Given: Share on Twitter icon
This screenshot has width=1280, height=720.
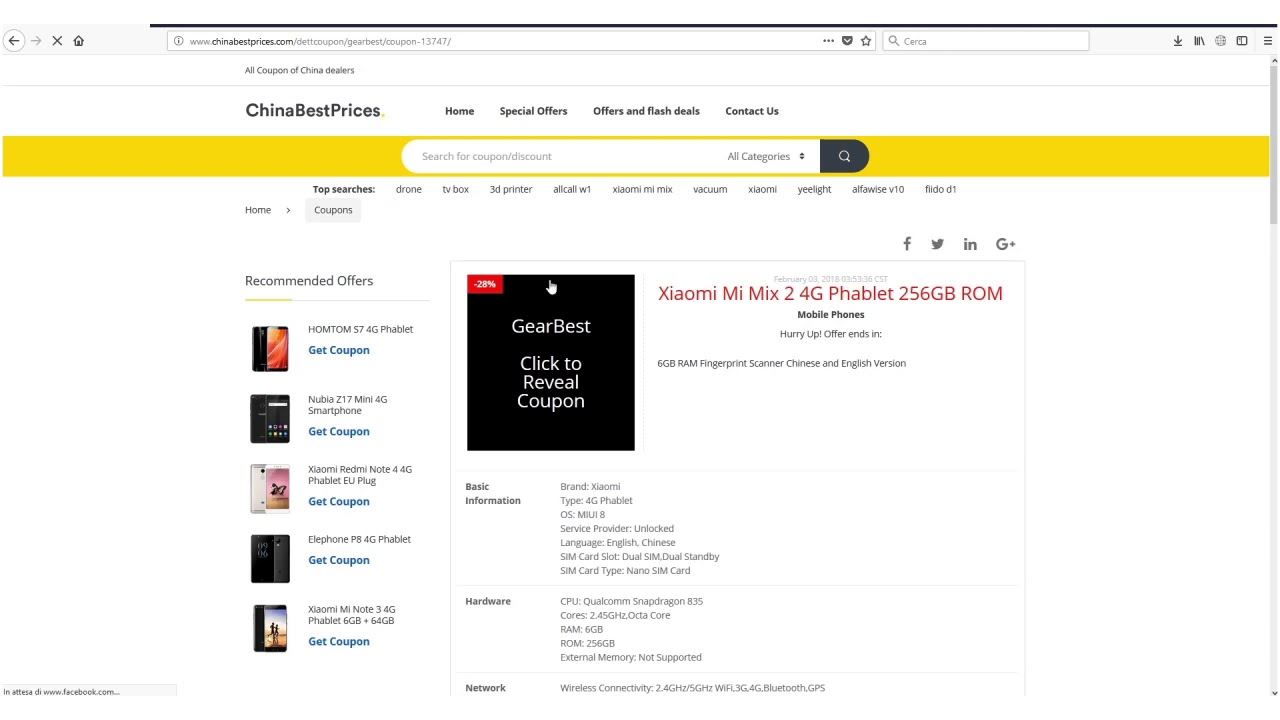Looking at the screenshot, I should click(x=937, y=244).
